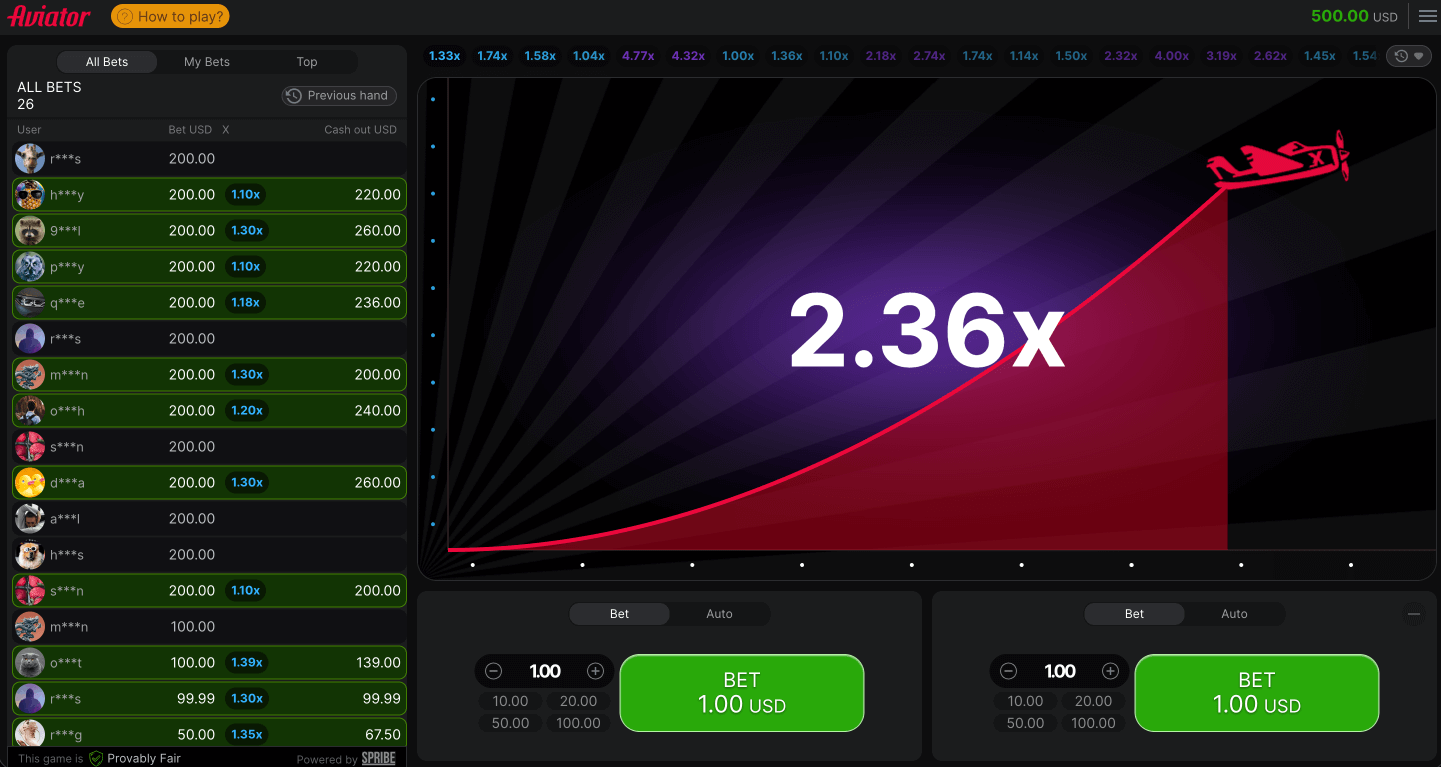This screenshot has height=767, width=1441.
Task: Open Previous hand results
Action: tap(339, 95)
